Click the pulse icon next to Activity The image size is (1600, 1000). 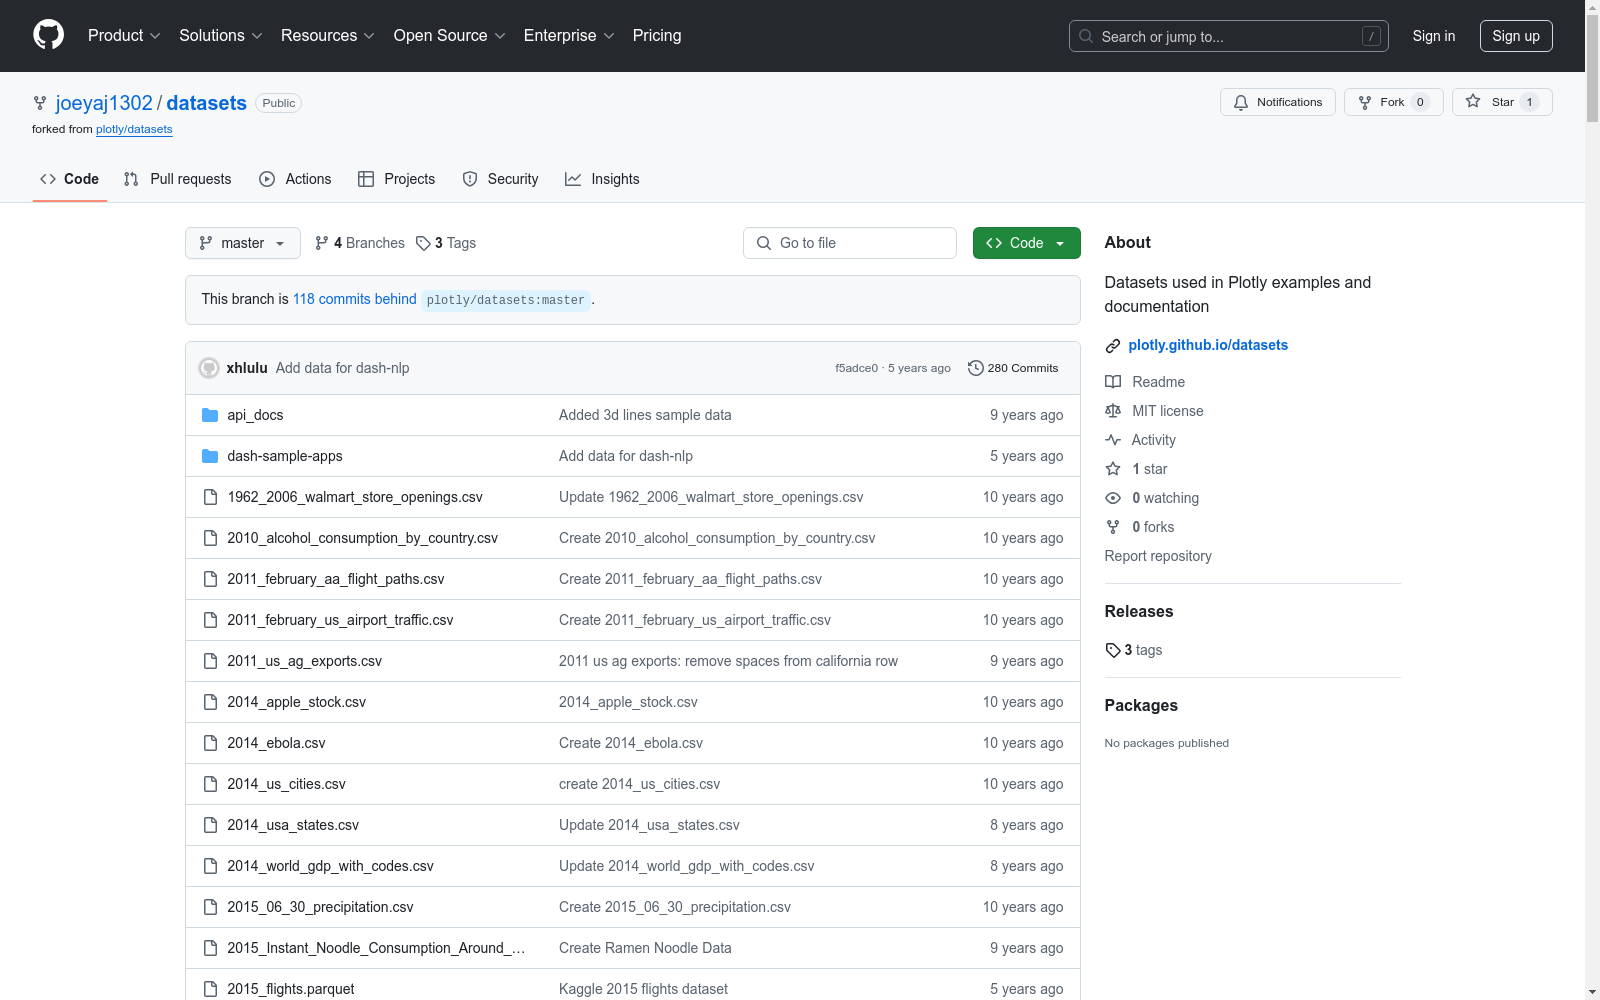(x=1113, y=440)
